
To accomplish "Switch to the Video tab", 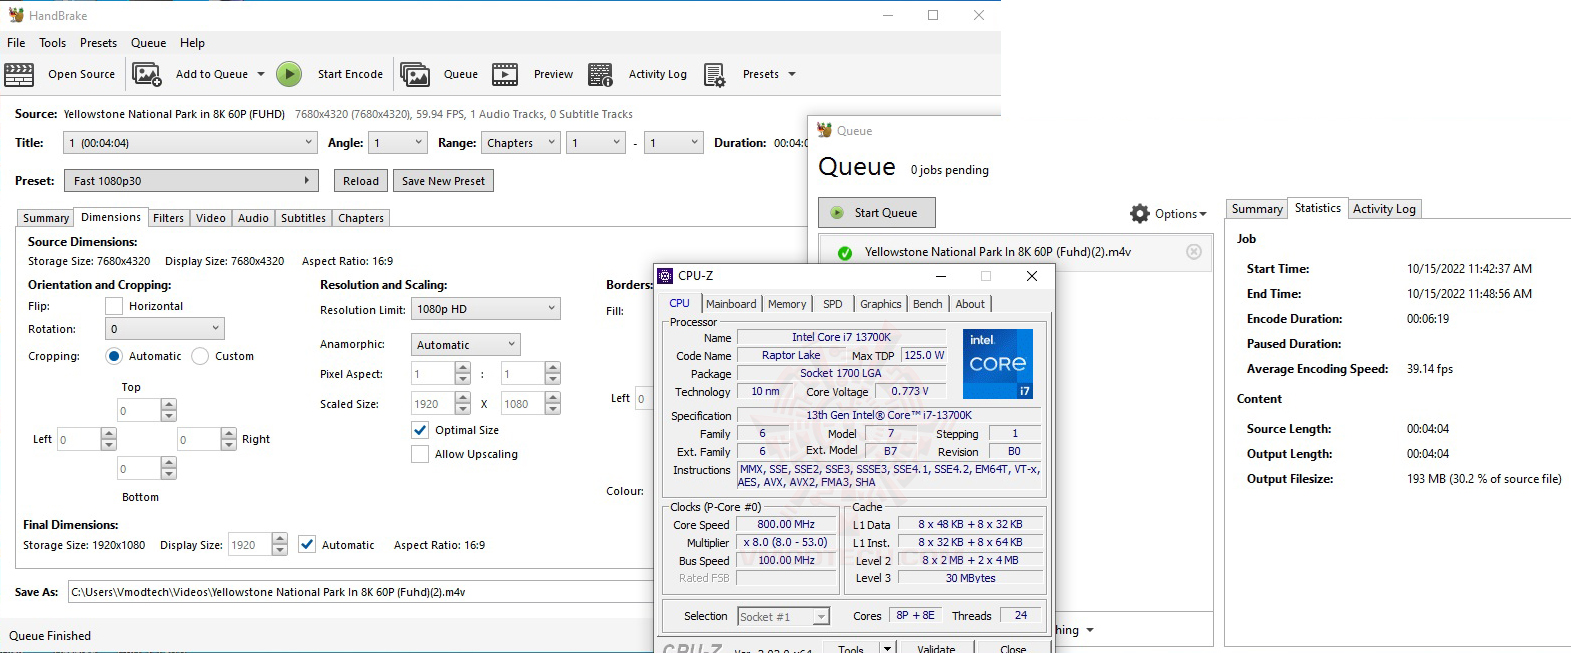I will 211,218.
